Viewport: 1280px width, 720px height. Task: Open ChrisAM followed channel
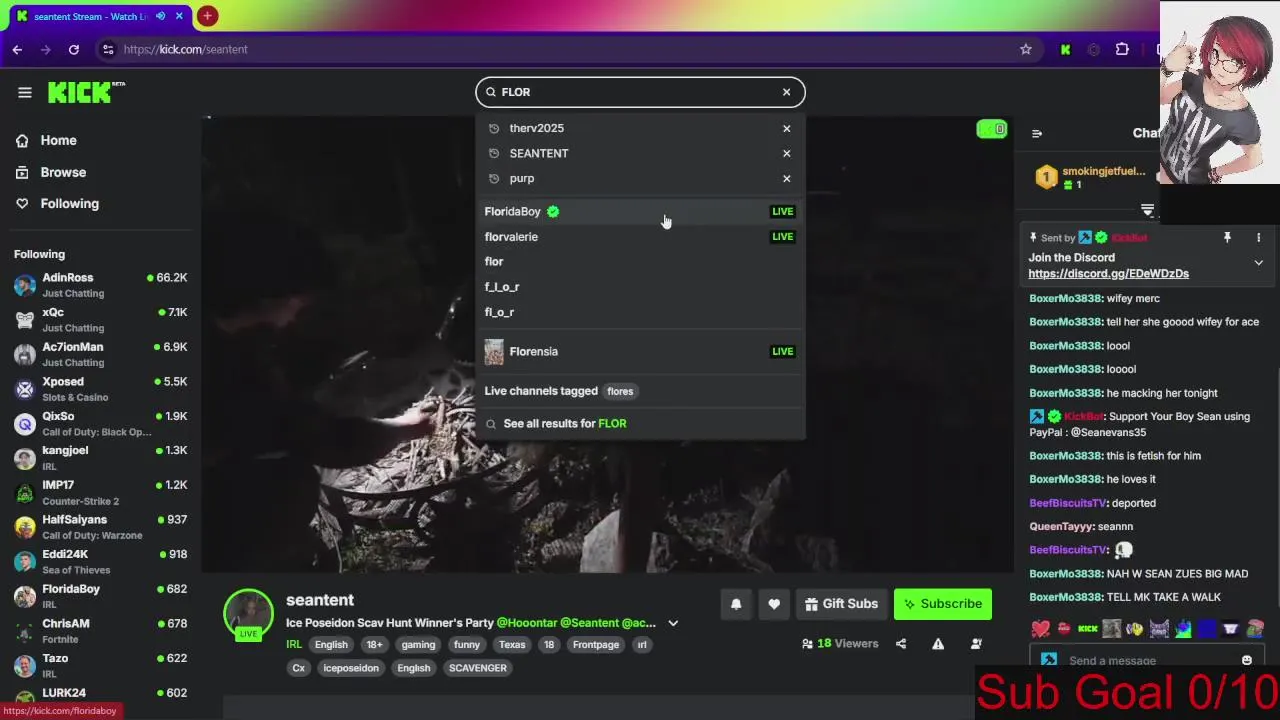click(x=100, y=631)
